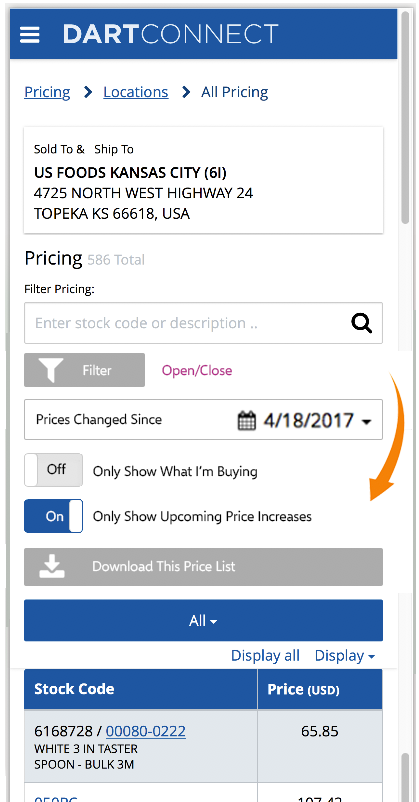Click Download This Price List button

point(203,567)
